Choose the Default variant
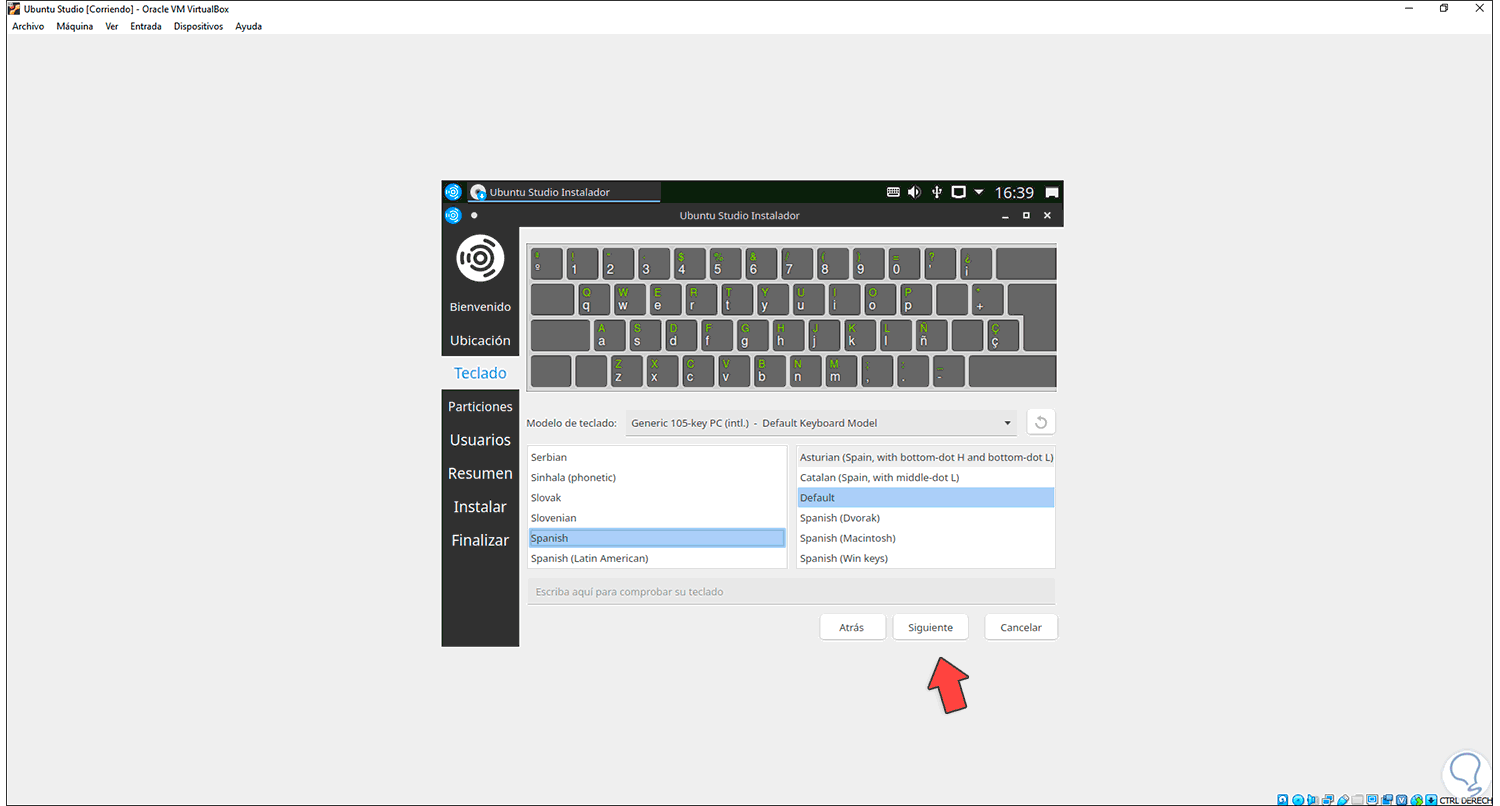The image size is (1500, 806). point(926,498)
